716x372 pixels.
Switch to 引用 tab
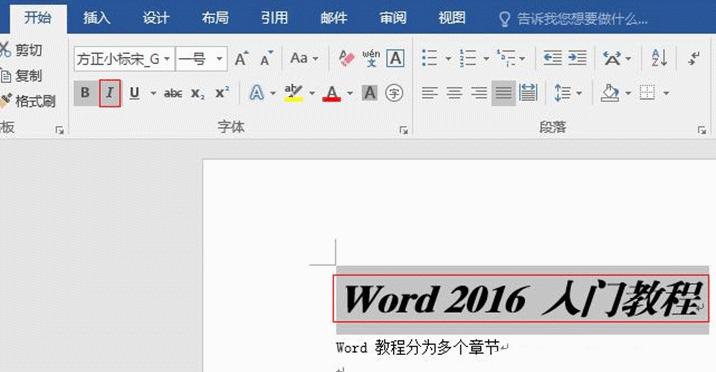pos(274,18)
